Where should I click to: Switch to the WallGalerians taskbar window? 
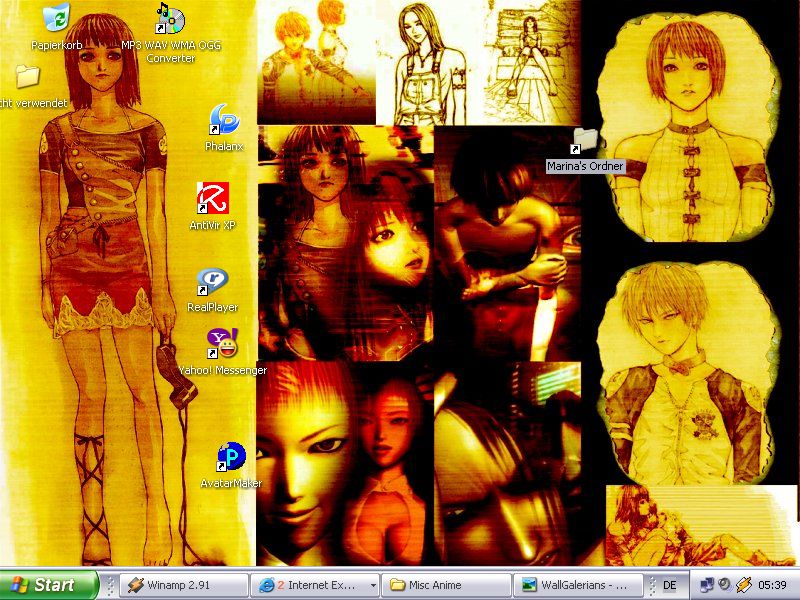pos(578,585)
